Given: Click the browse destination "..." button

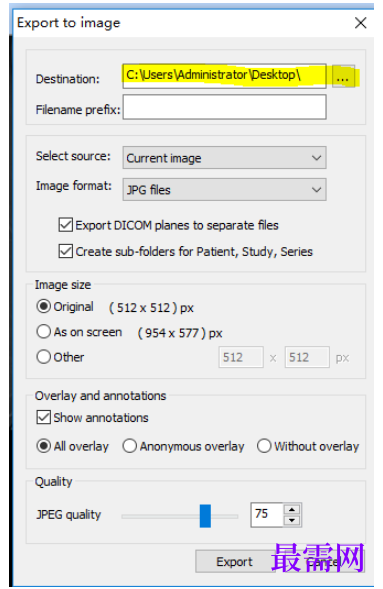Looking at the screenshot, I should 343,76.
